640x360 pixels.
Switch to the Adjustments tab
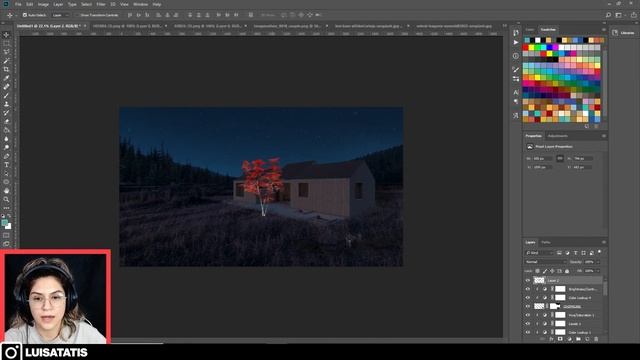[x=558, y=136]
